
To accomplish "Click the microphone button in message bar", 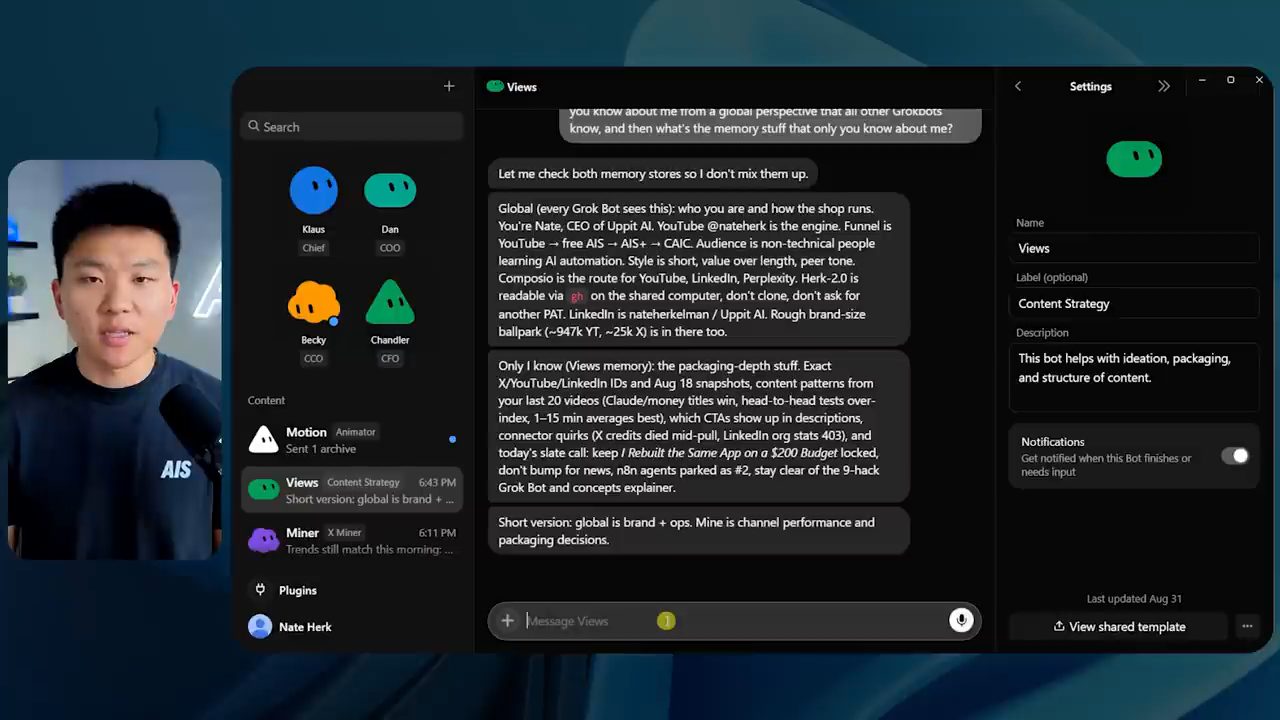I will click(961, 621).
